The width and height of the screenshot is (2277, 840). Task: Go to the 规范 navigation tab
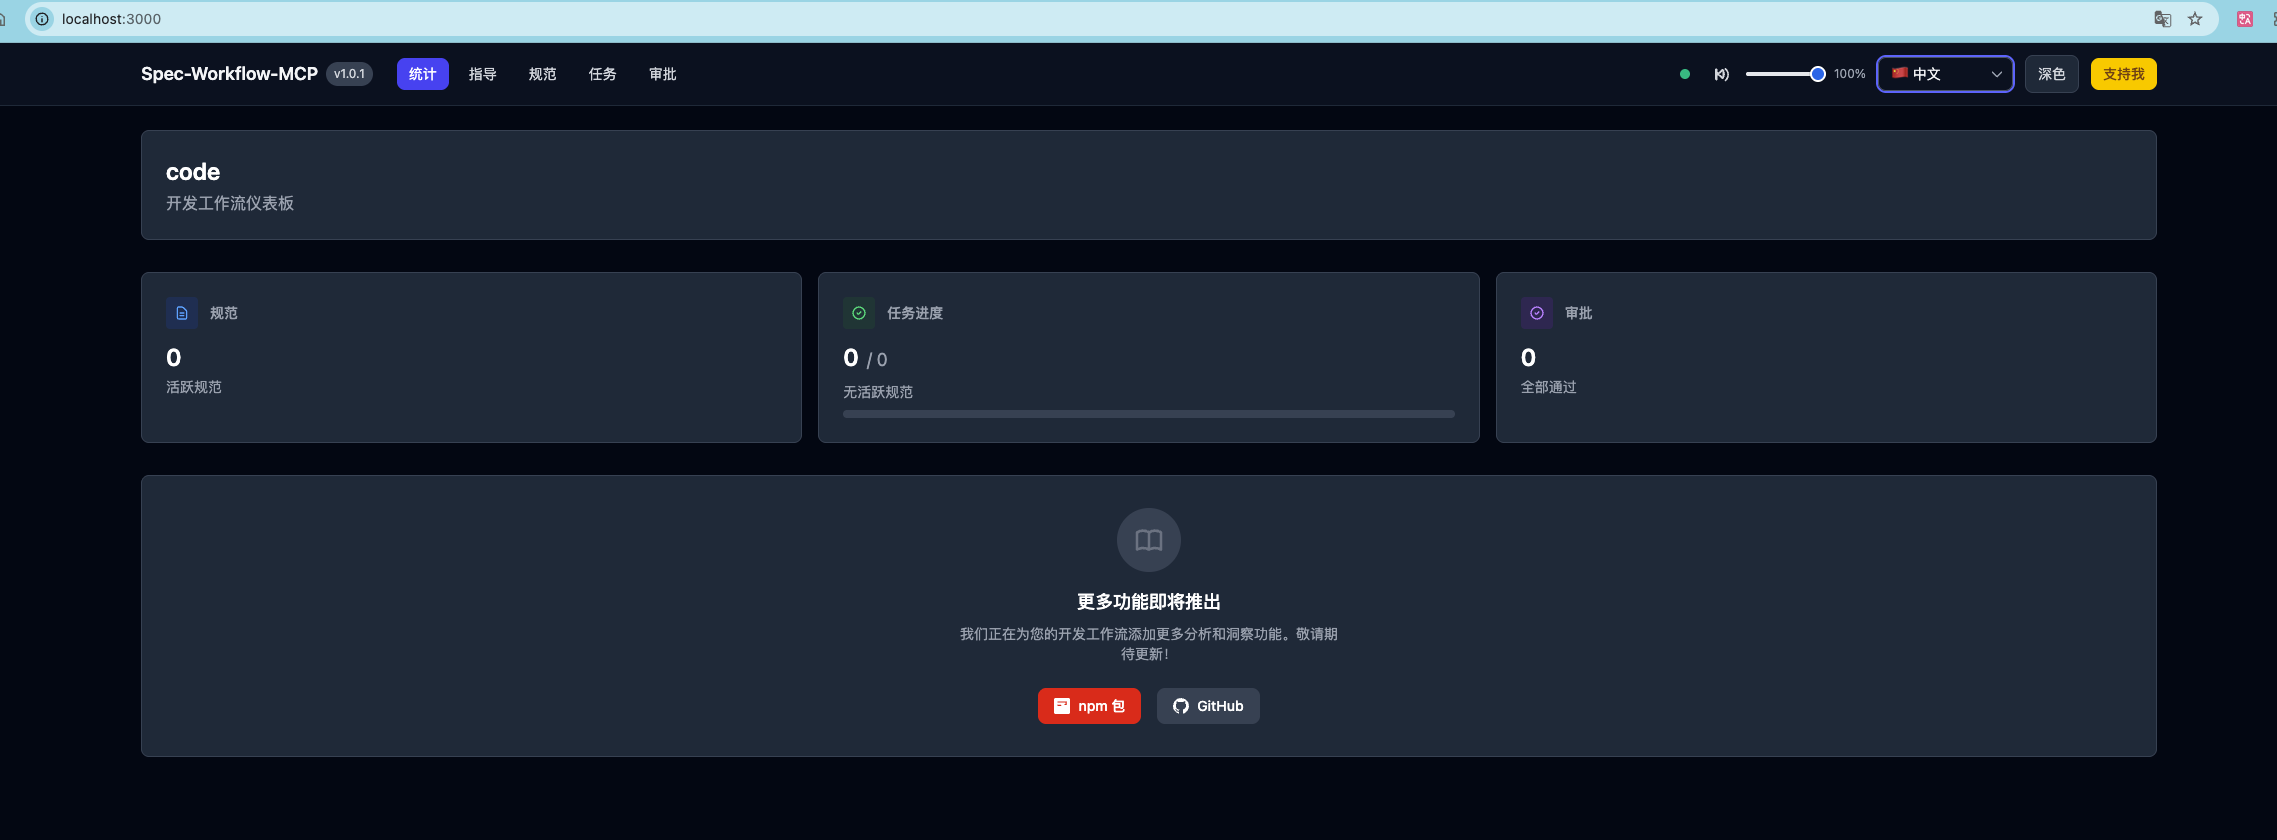pos(543,74)
